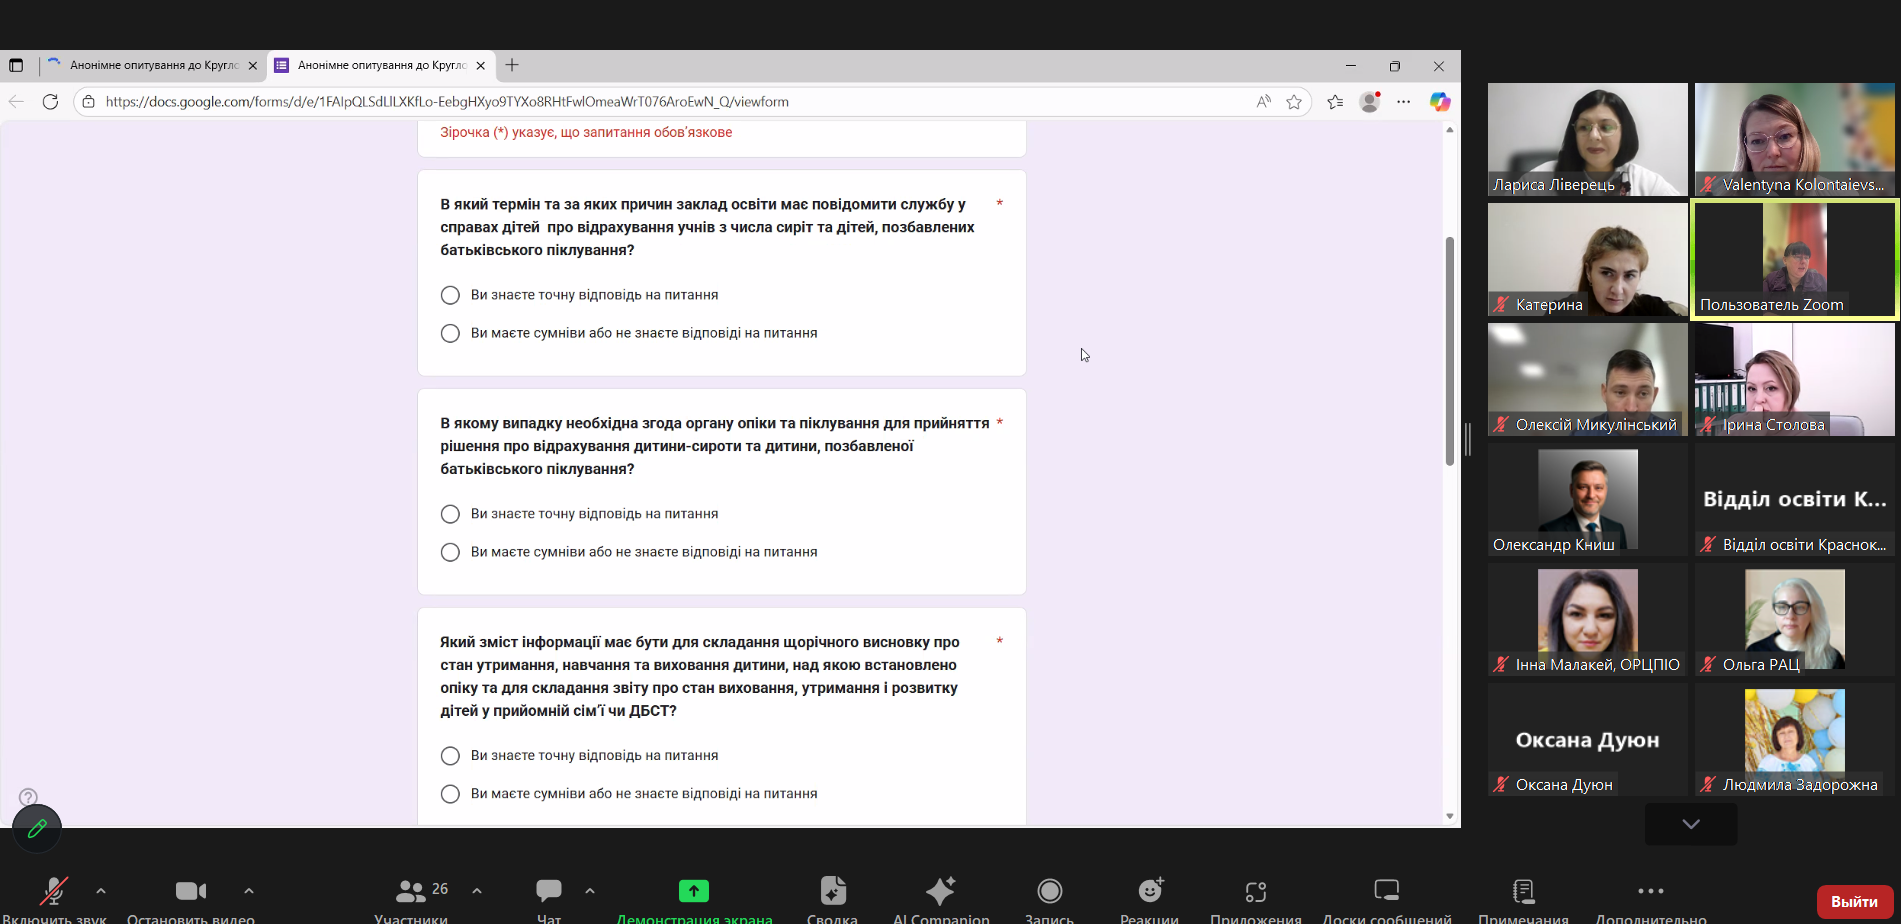Click the red Leave meeting button
This screenshot has width=1901, height=924.
(x=1853, y=901)
